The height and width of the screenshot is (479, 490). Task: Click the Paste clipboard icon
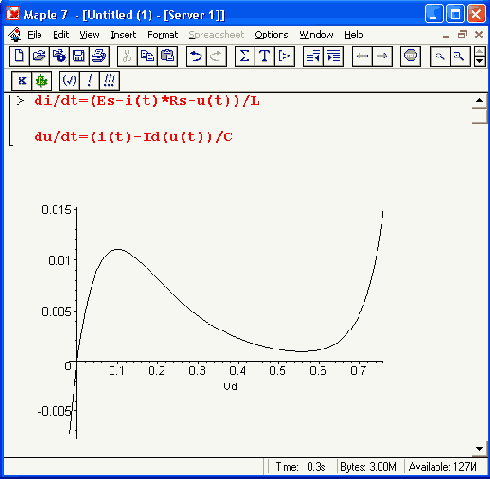[x=167, y=56]
